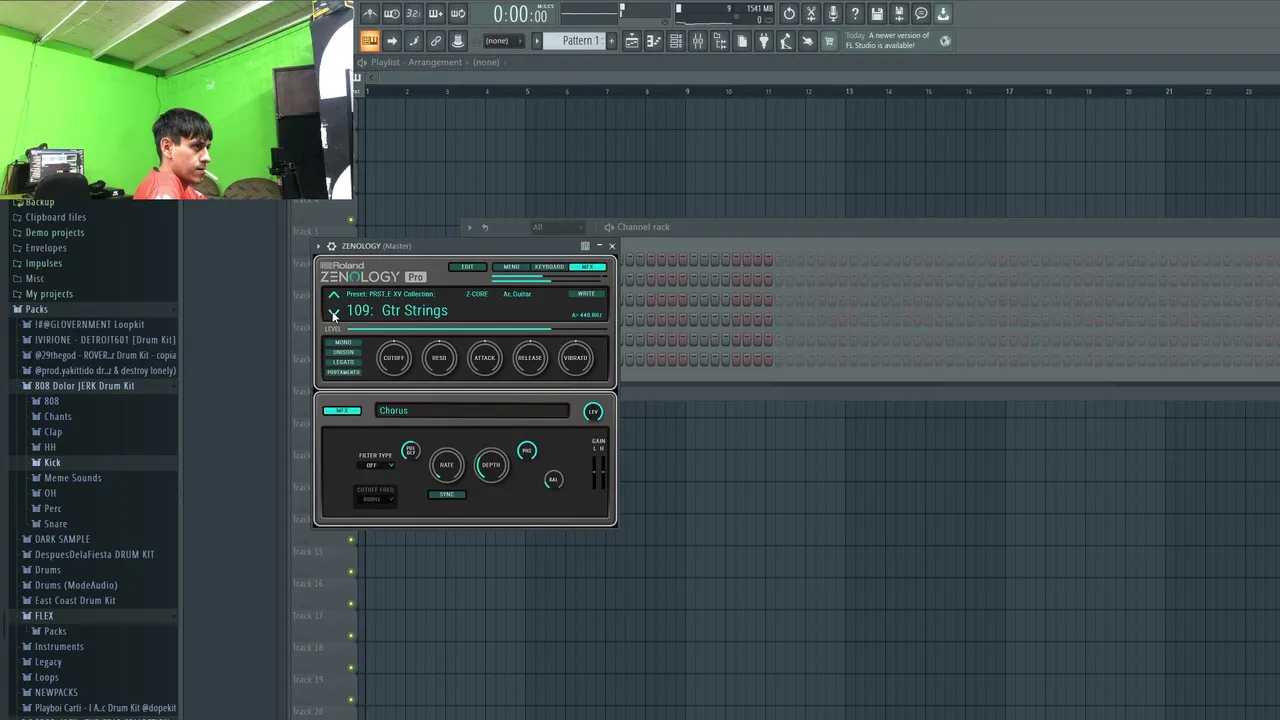Open the Kick folder in the browser

click(52, 463)
